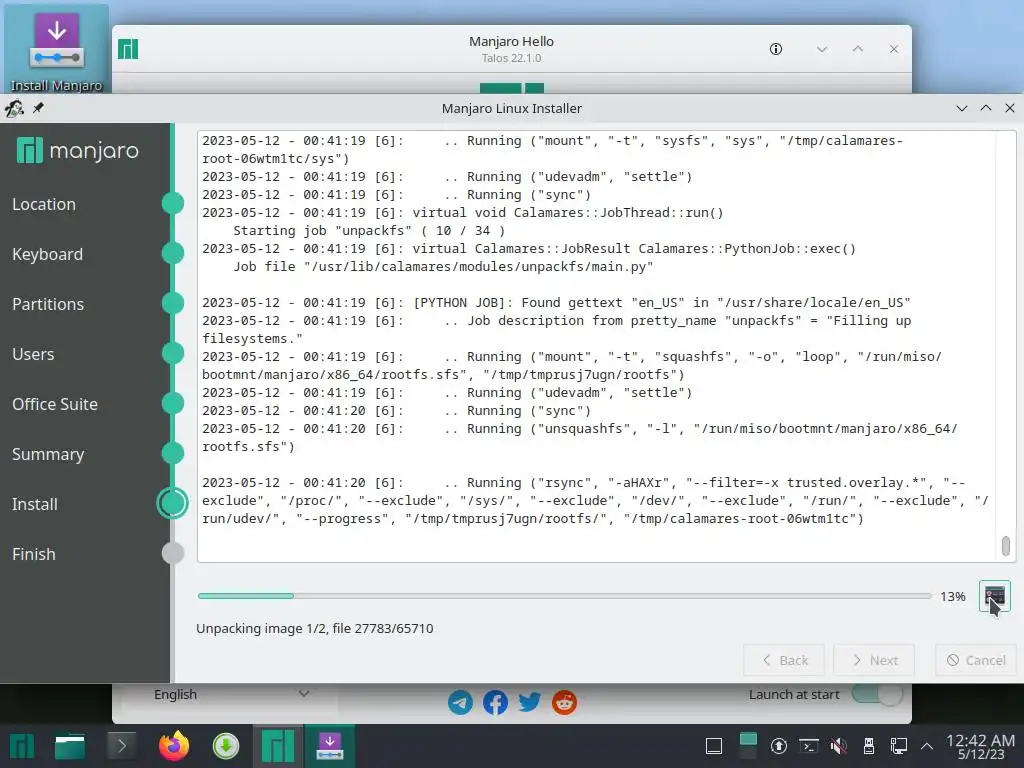This screenshot has width=1024, height=768.
Task: Select the Install step in sidebar
Action: [x=35, y=504]
